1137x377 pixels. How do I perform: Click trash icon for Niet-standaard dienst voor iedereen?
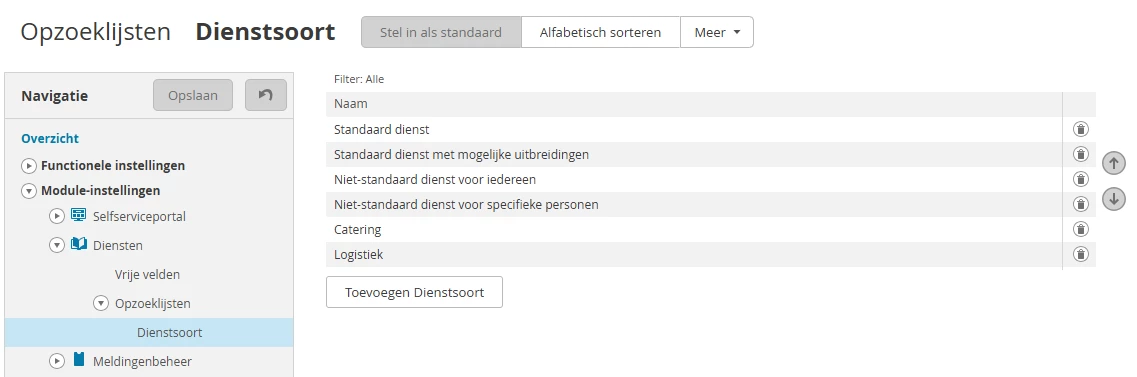[1080, 179]
